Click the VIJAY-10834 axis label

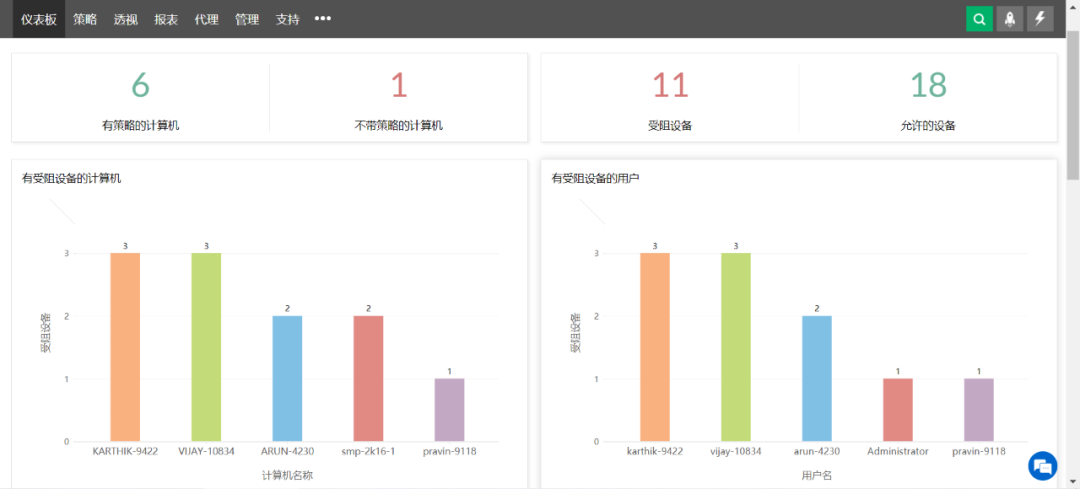[206, 452]
